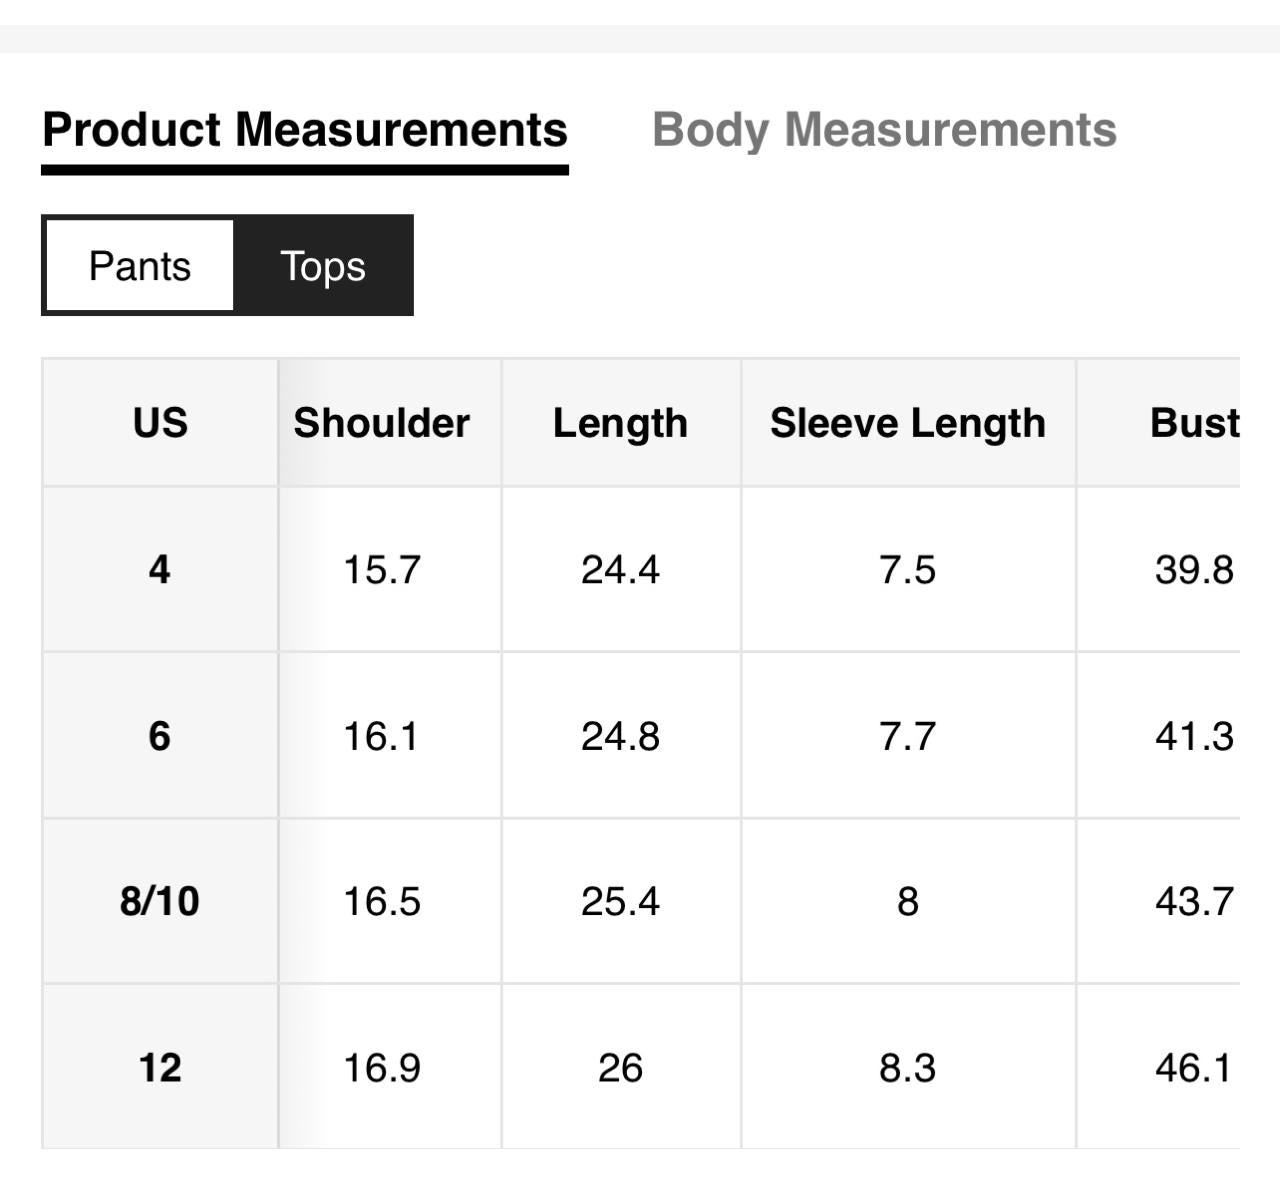Click the Sleeve Length column header
Screen dimensions: 1280x1187
click(x=907, y=423)
